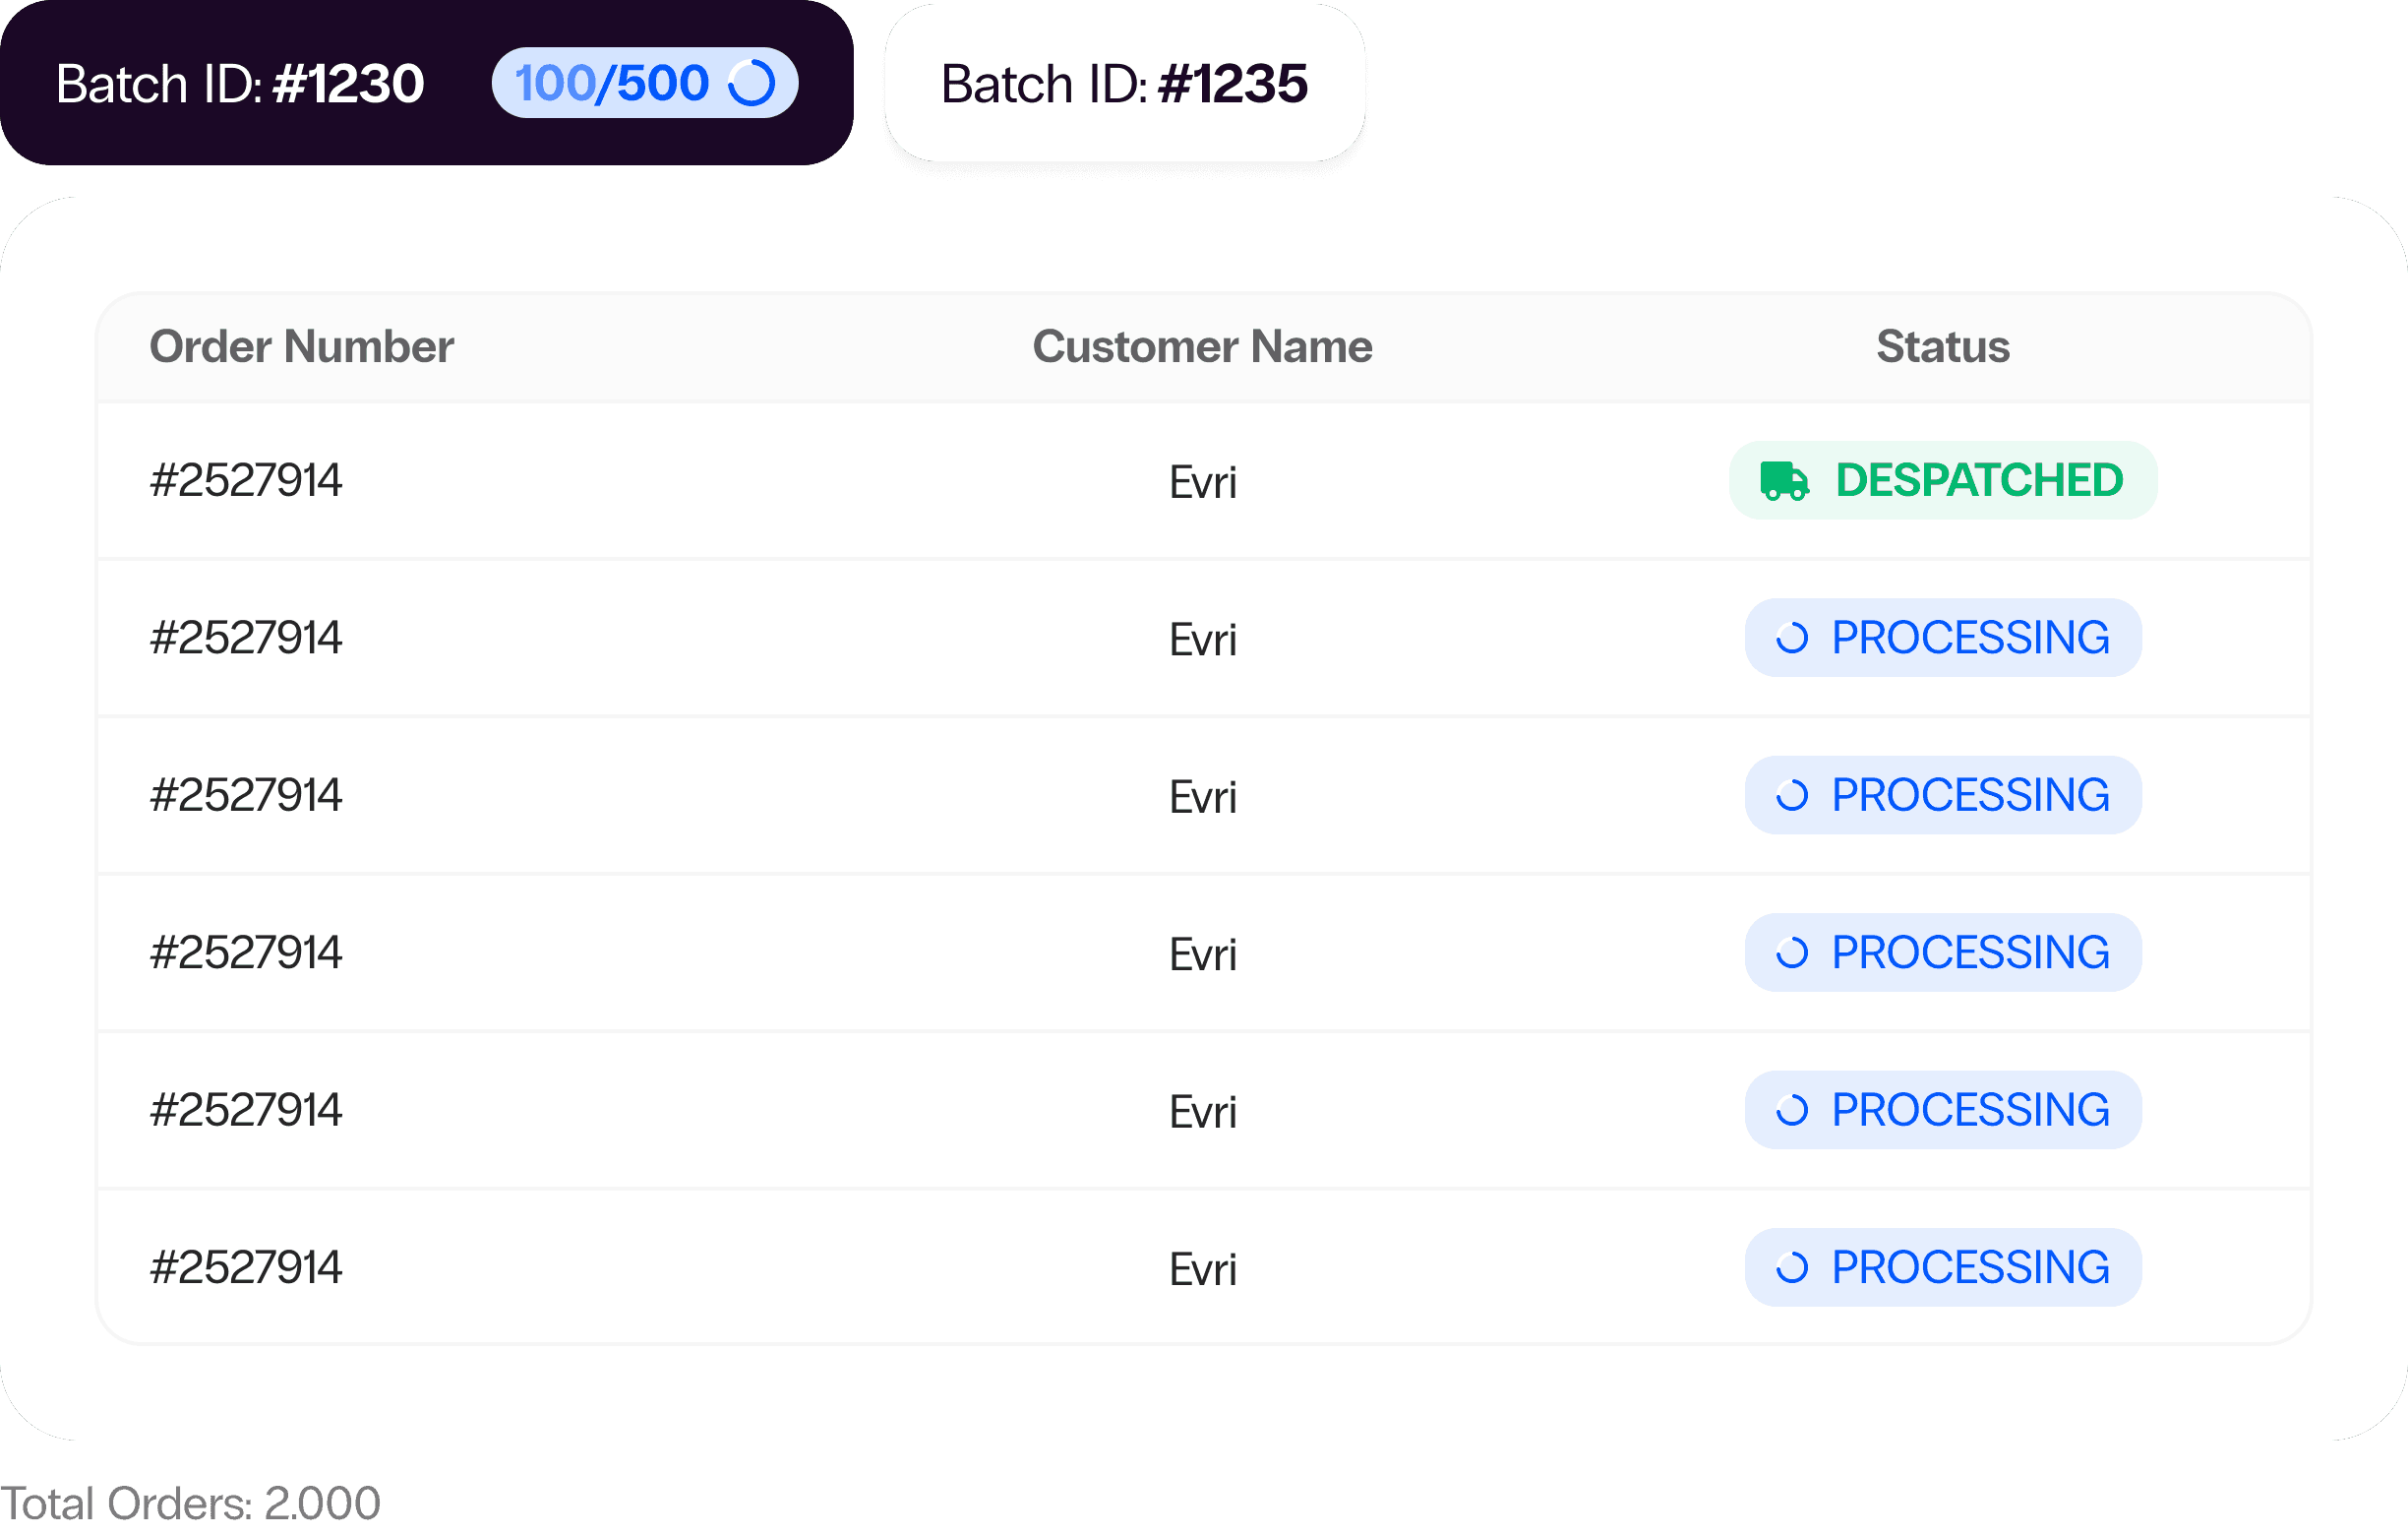
Task: Click the 100/500 progress badge
Action: (645, 83)
